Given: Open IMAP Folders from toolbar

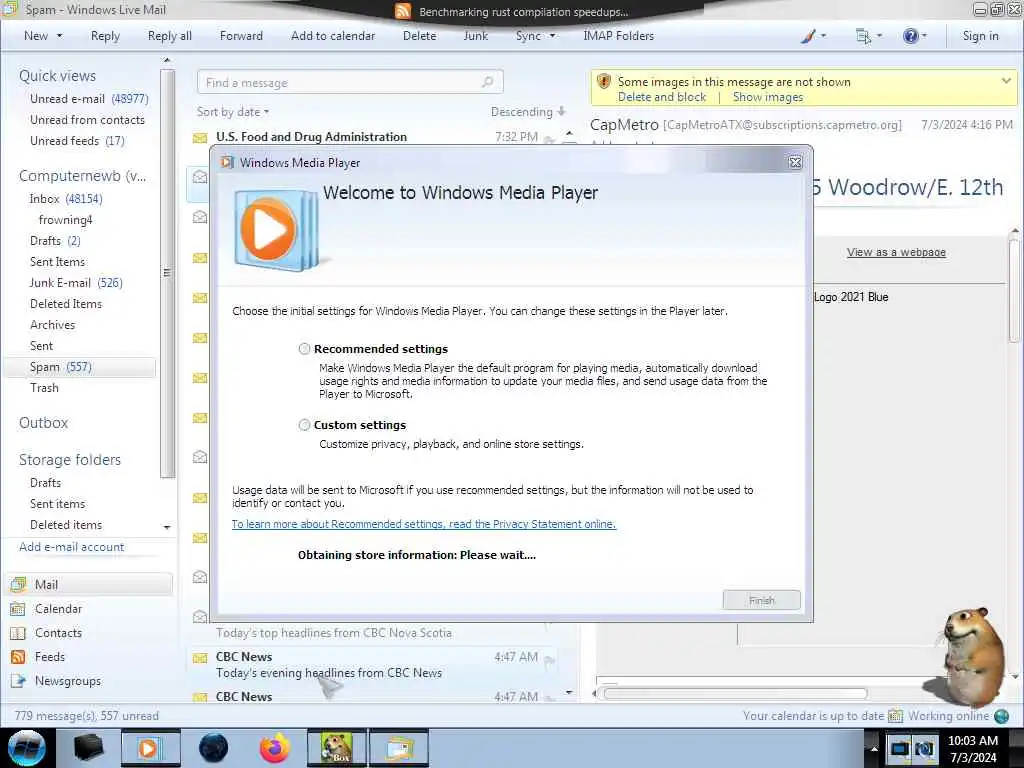Looking at the screenshot, I should pos(618,36).
